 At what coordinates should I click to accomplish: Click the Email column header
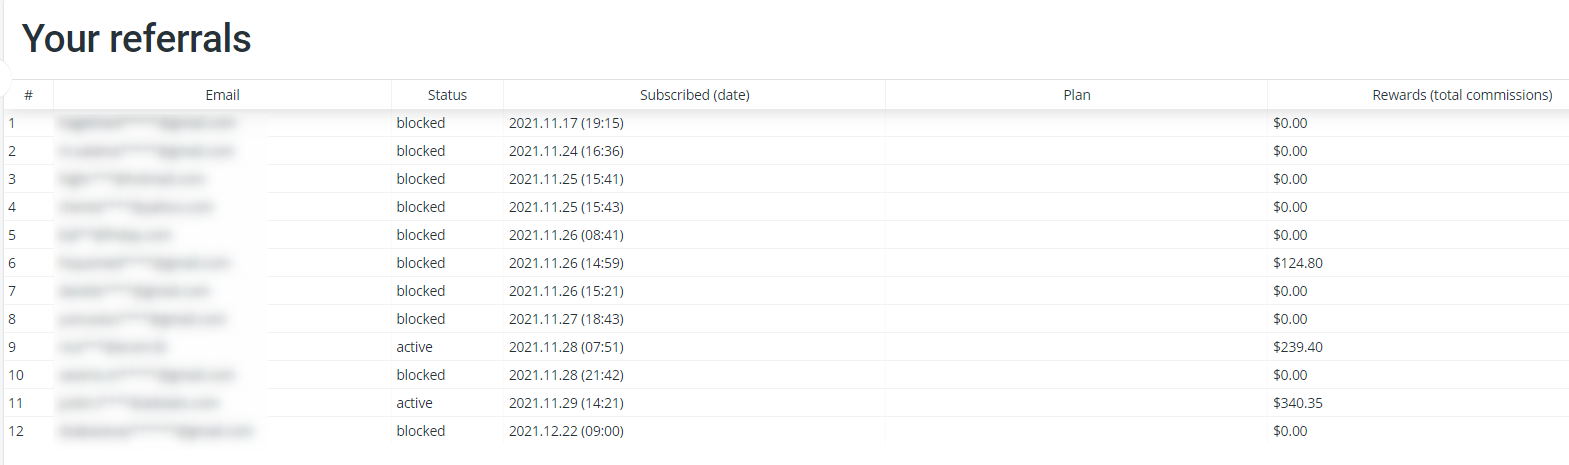pos(222,95)
